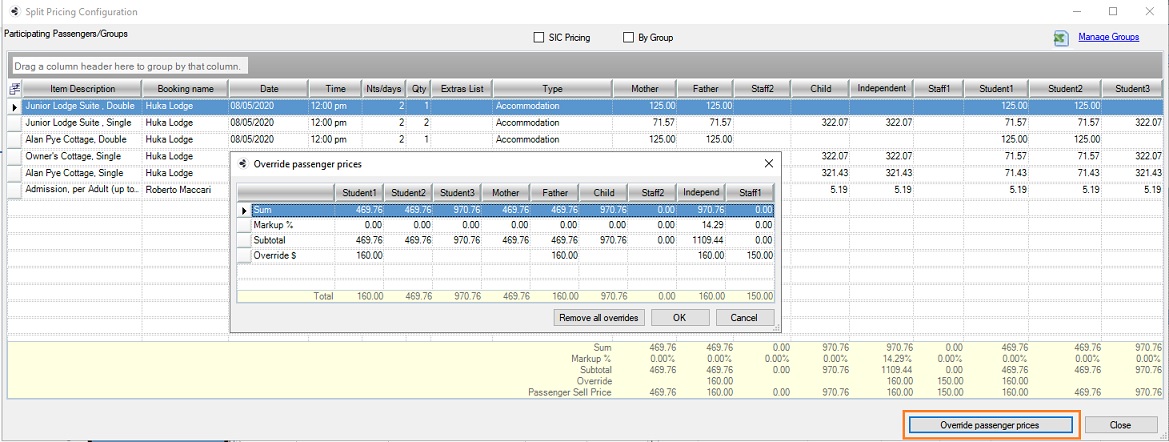Click the Override passenger prices dialog title icon
1169x442 pixels.
tap(242, 163)
